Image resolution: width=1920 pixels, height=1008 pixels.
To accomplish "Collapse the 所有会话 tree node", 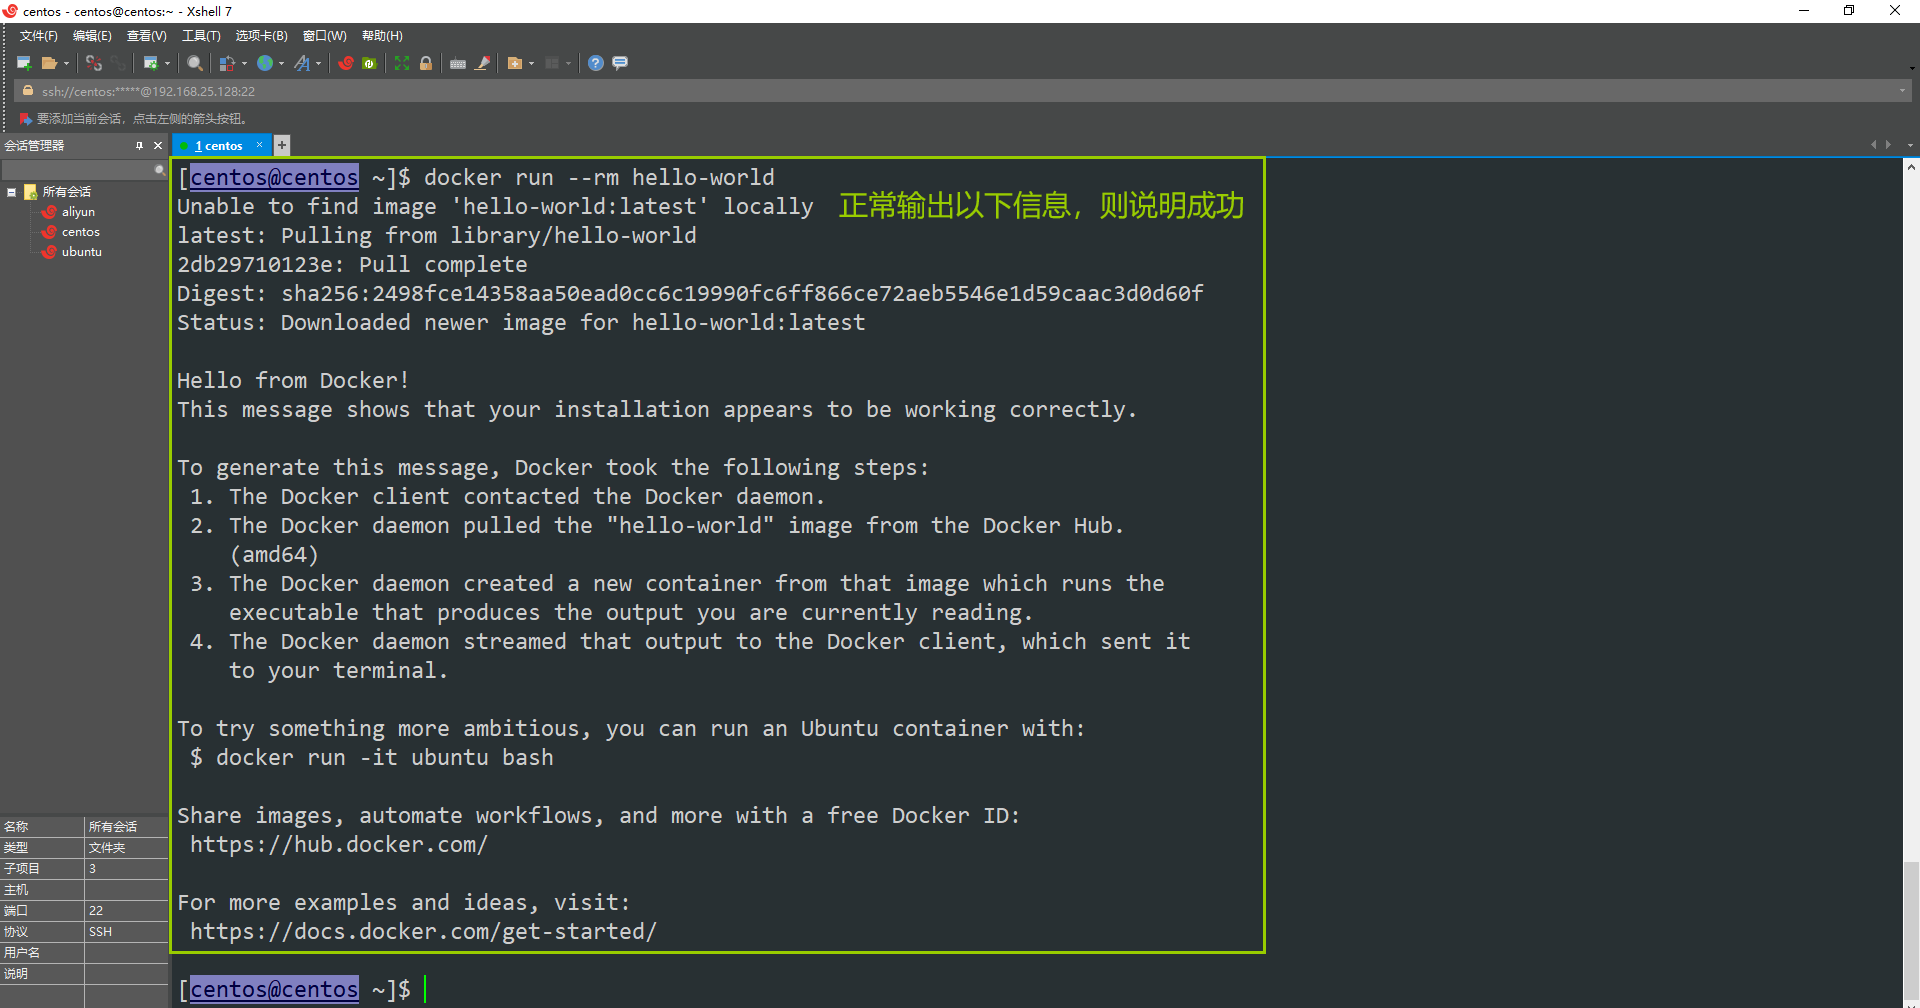I will tap(12, 192).
